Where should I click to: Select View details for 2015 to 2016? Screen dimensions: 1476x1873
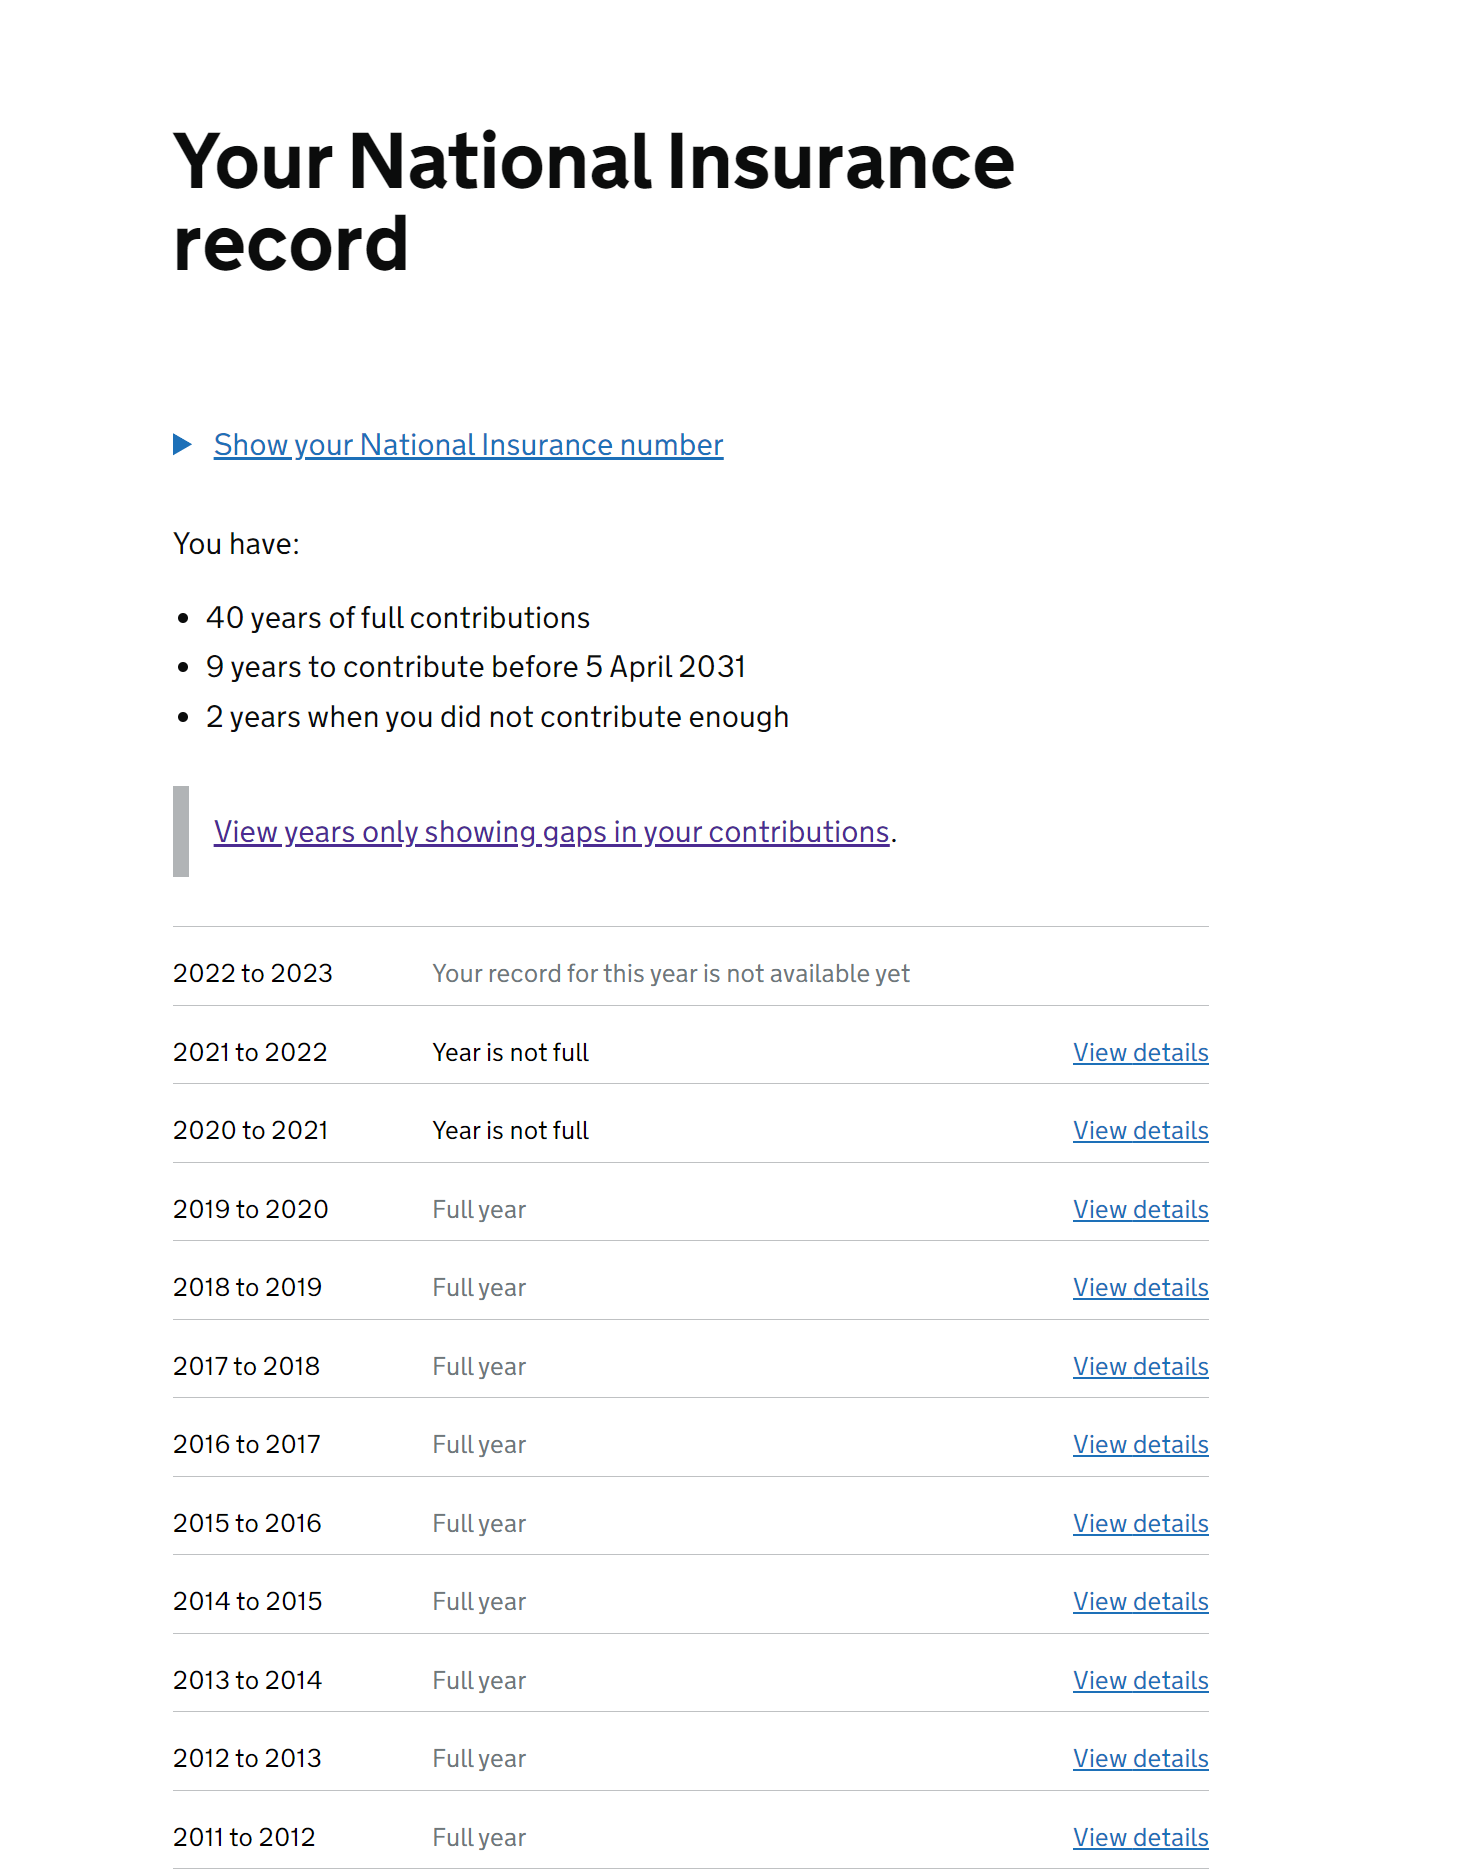point(1140,1524)
